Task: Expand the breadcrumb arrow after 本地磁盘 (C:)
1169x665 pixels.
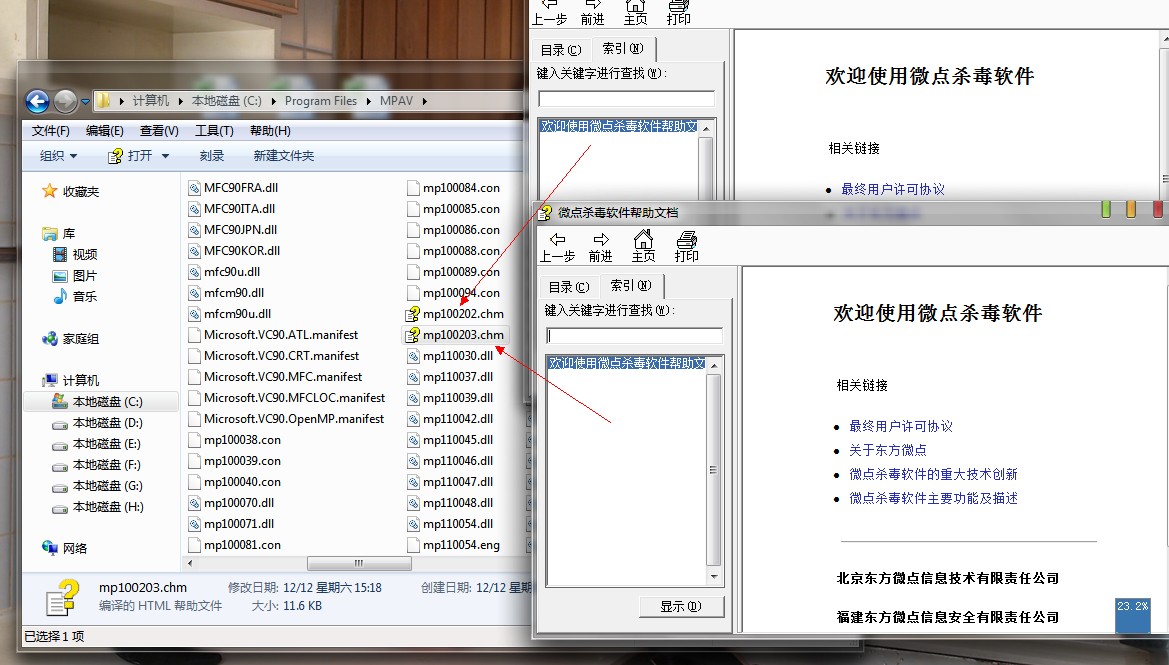Action: [x=274, y=101]
